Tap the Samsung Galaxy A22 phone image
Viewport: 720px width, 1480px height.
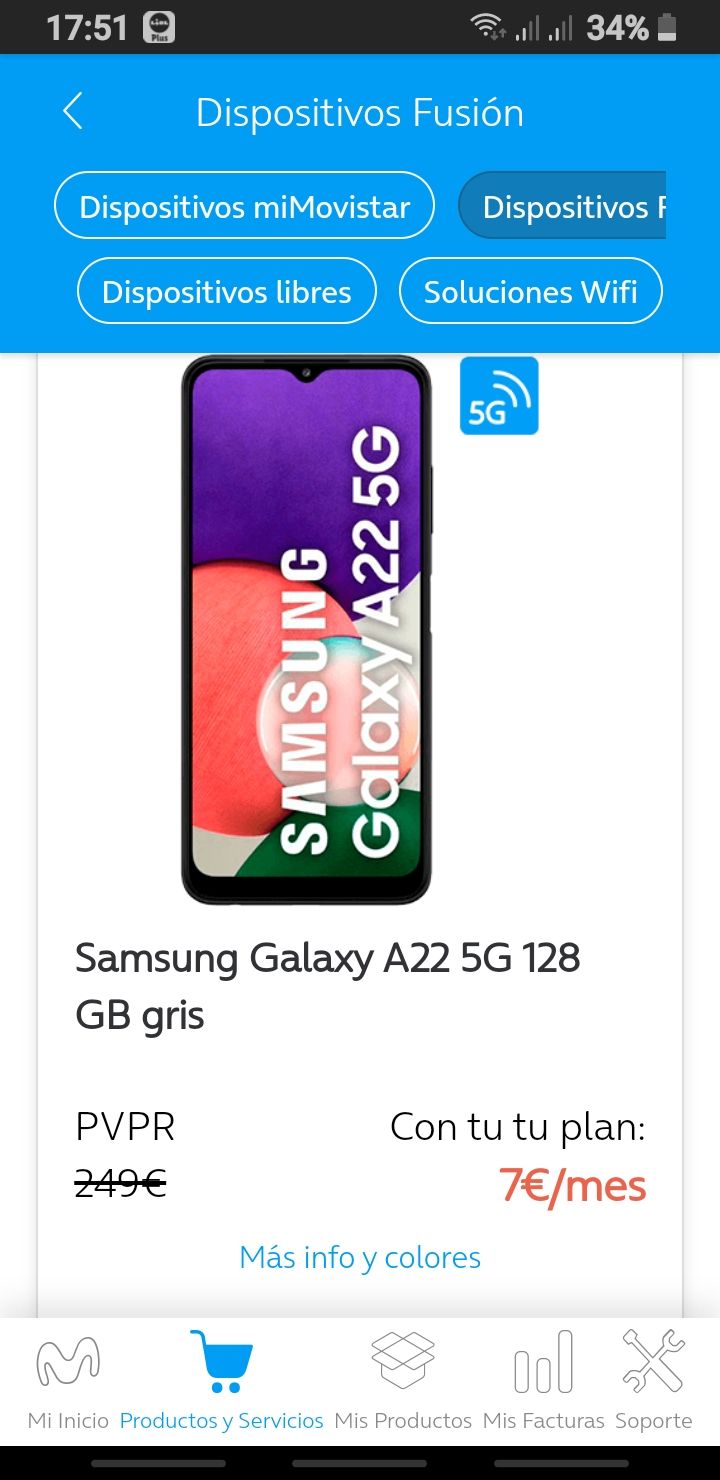[x=306, y=630]
